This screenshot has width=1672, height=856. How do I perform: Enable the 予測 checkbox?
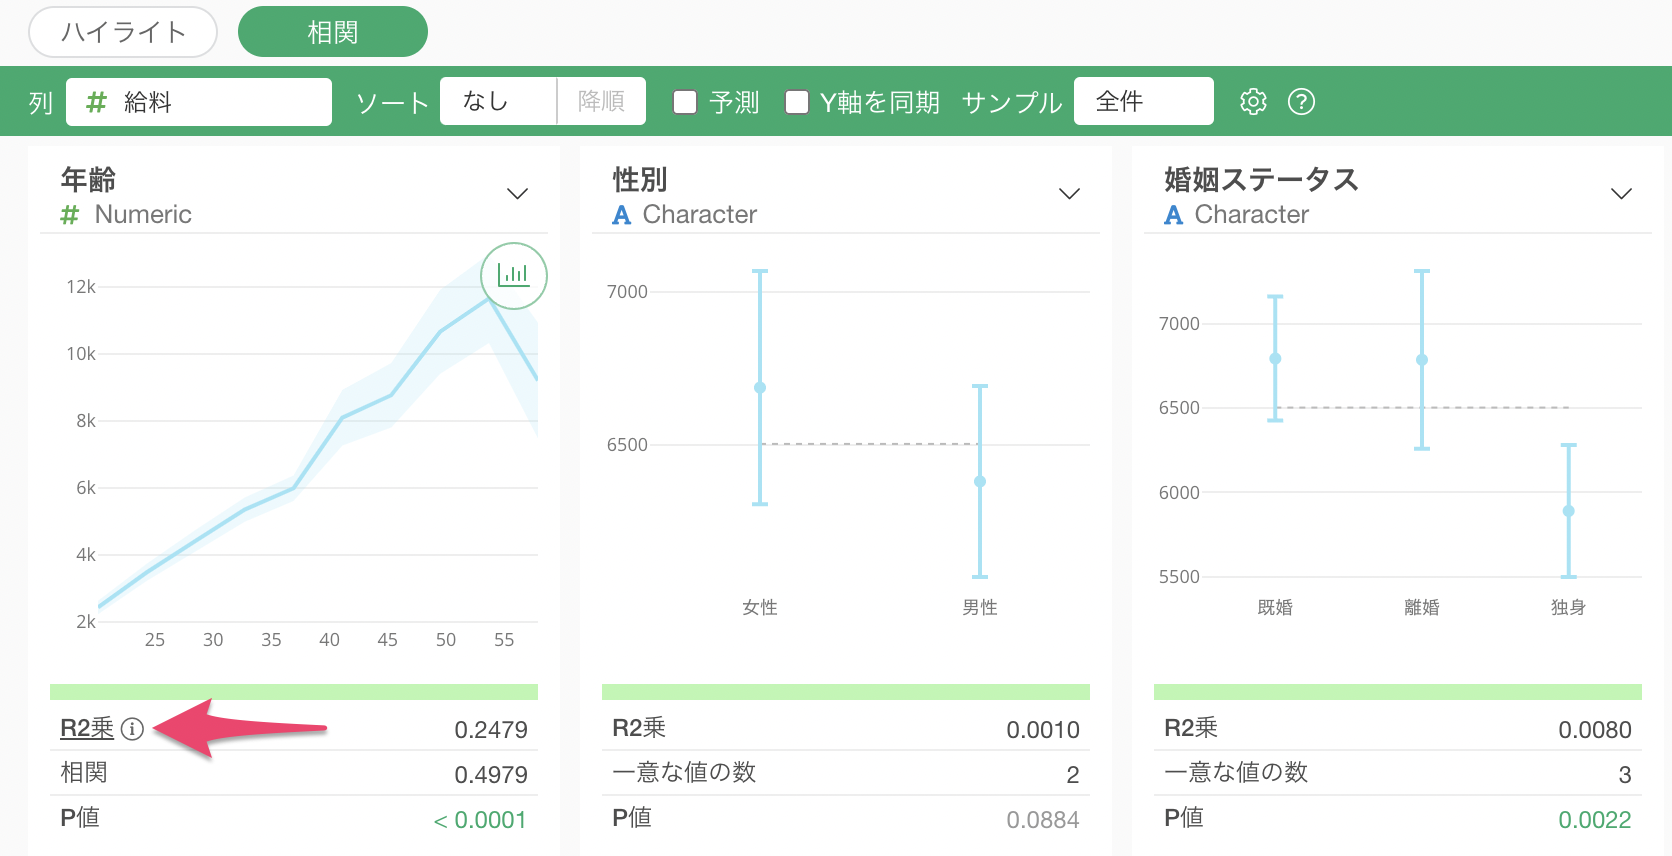click(x=685, y=102)
